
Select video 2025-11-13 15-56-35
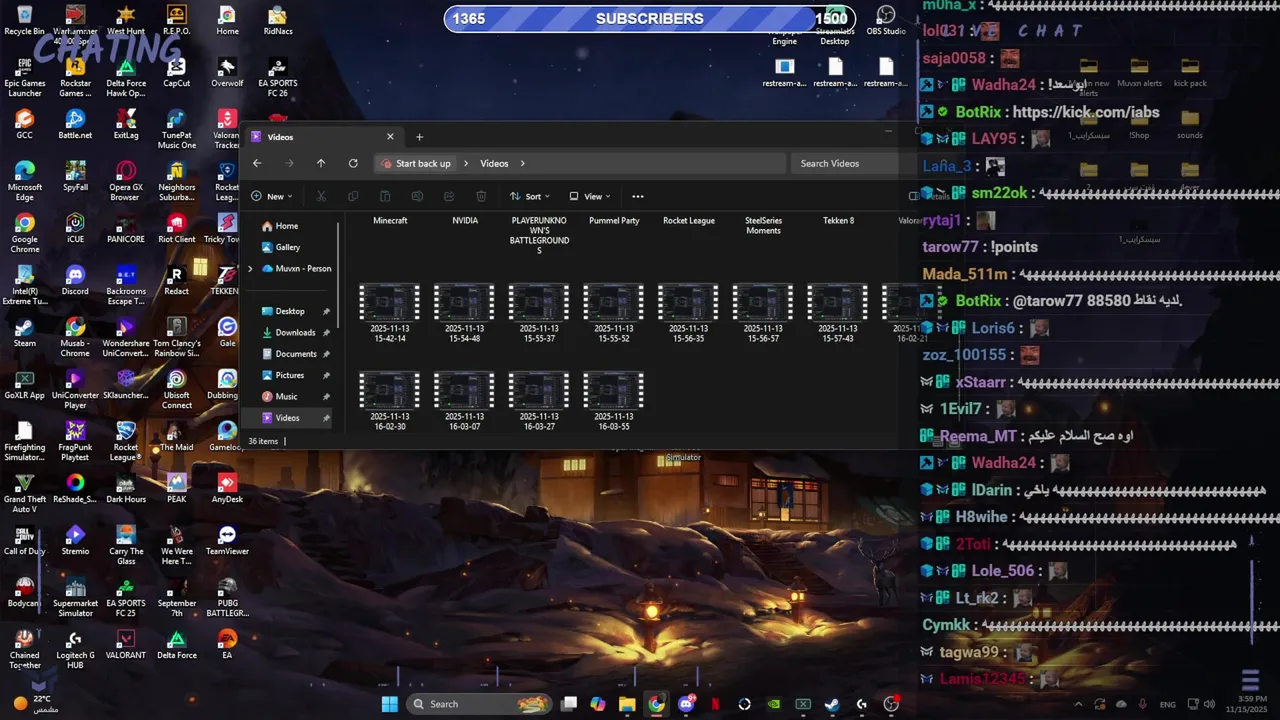(x=688, y=312)
